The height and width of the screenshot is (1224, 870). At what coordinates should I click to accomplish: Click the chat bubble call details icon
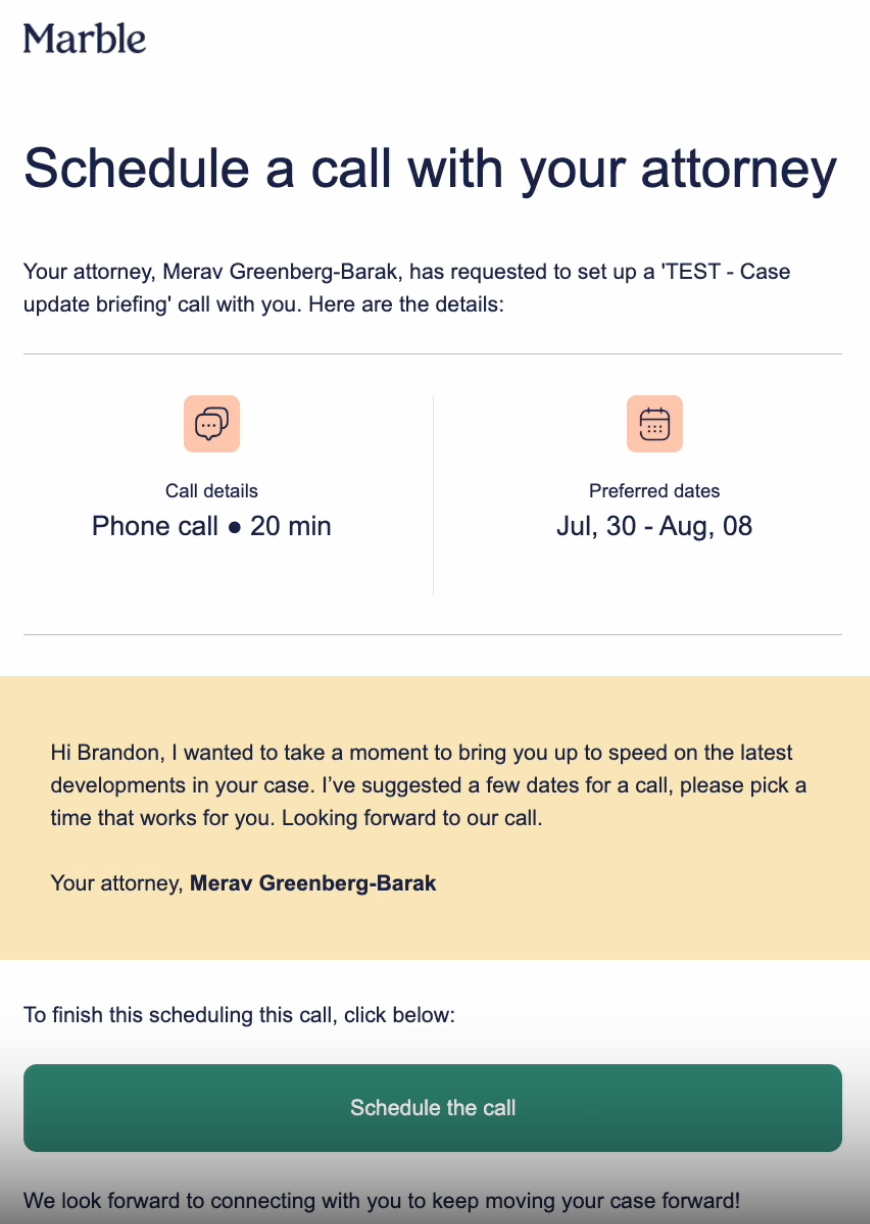point(211,424)
